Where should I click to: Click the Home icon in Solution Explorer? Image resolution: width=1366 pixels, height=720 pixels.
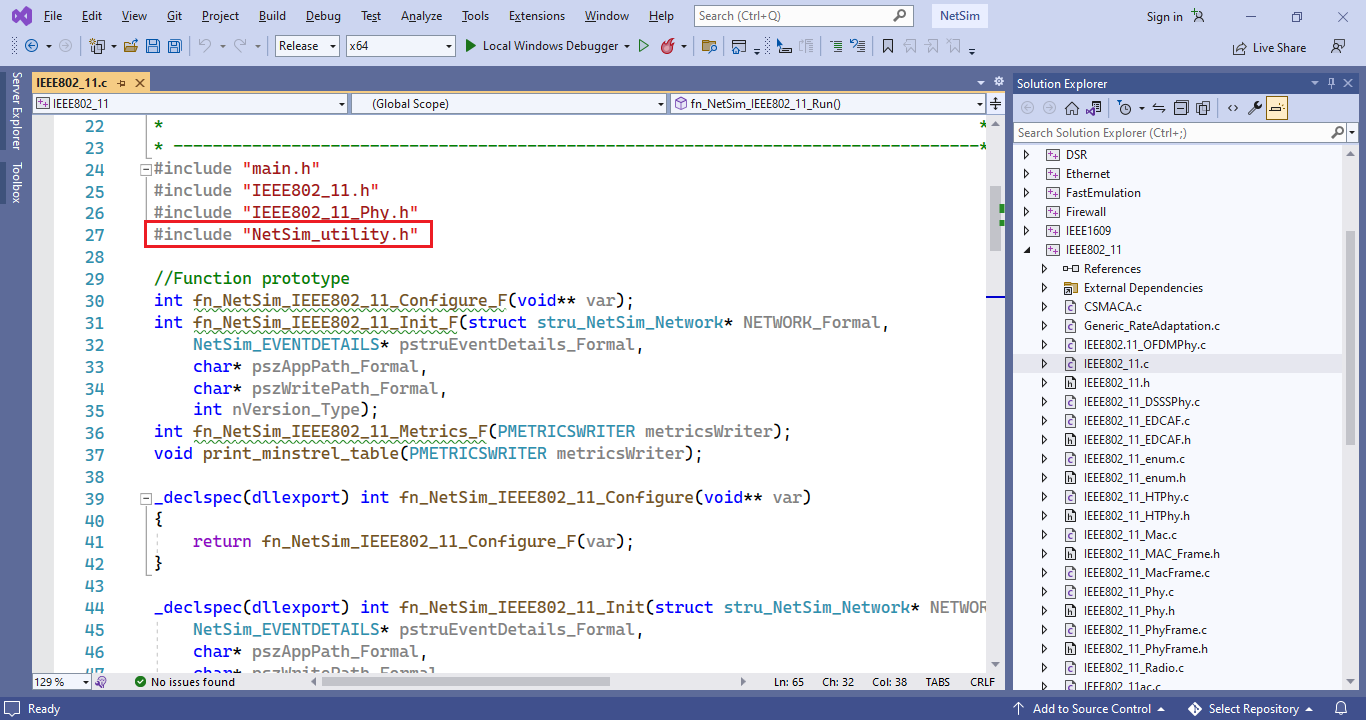point(1072,108)
